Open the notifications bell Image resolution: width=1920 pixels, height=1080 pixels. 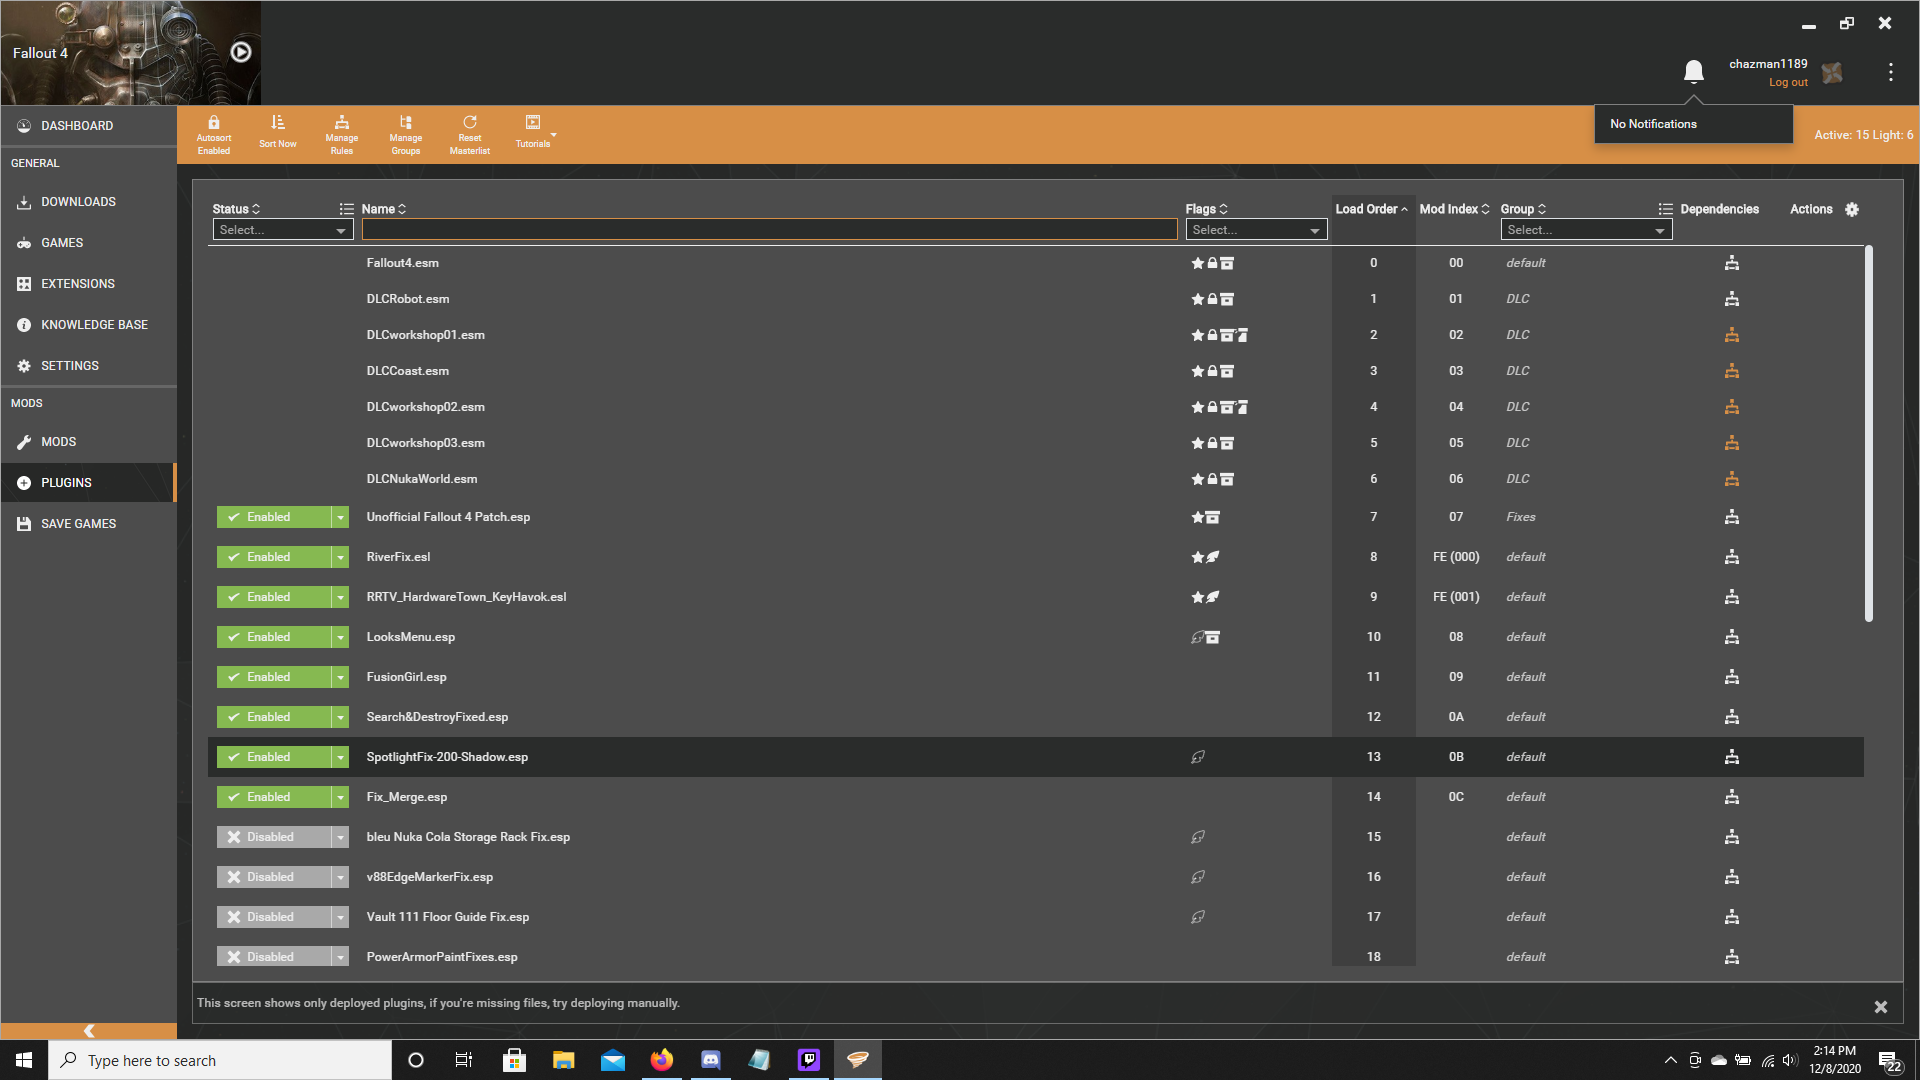tap(1693, 72)
